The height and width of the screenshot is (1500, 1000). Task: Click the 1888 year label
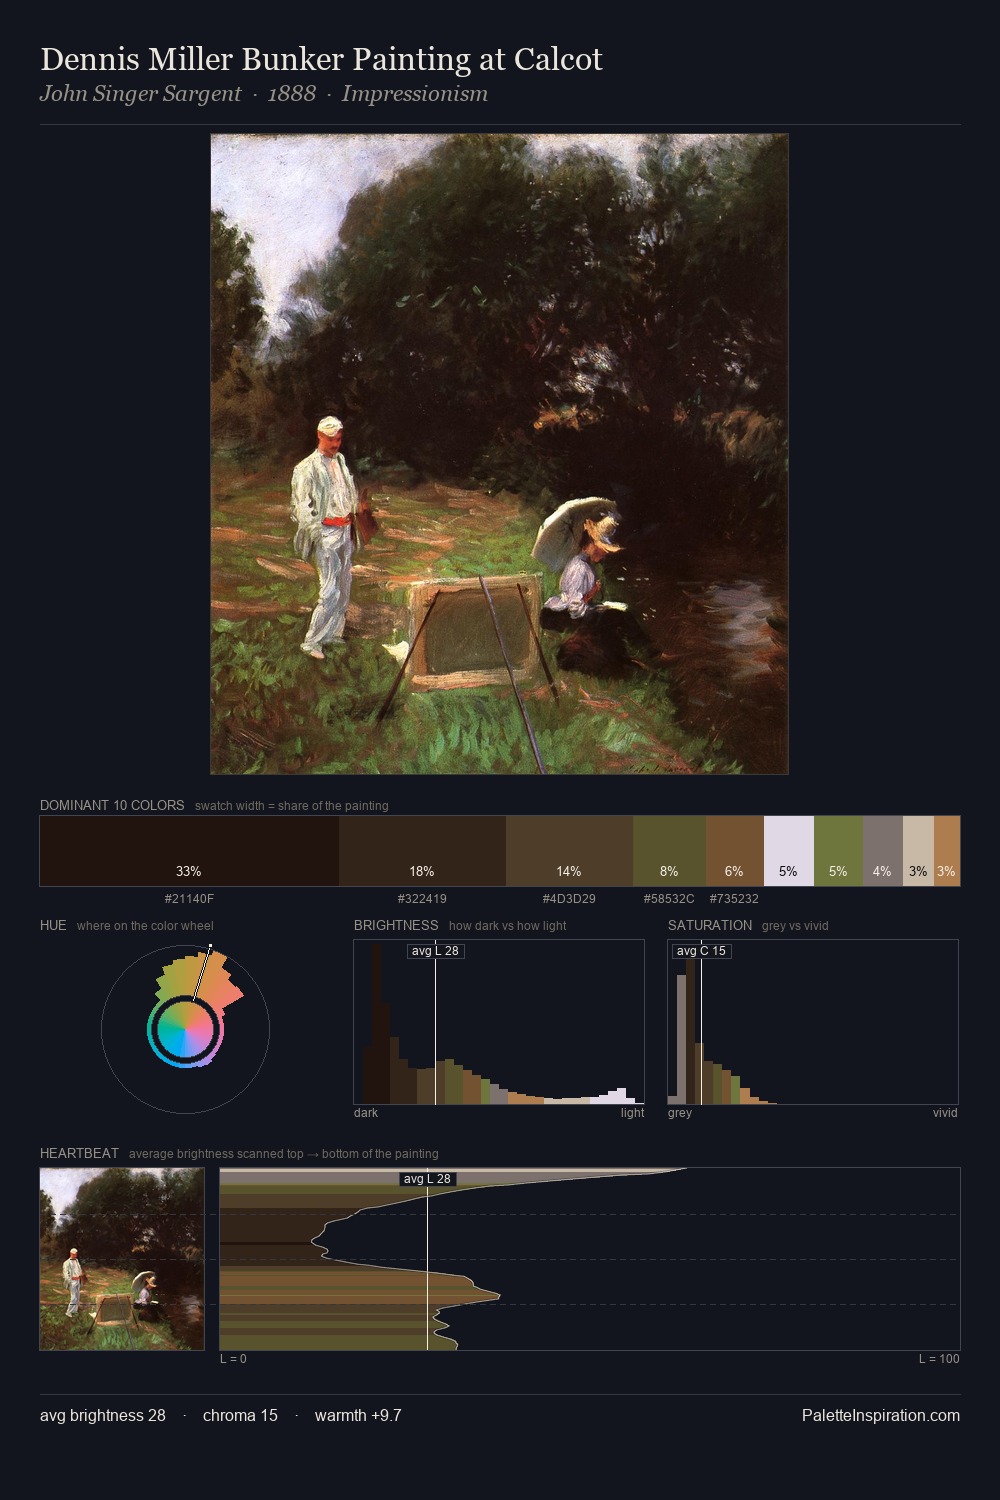pos(292,94)
